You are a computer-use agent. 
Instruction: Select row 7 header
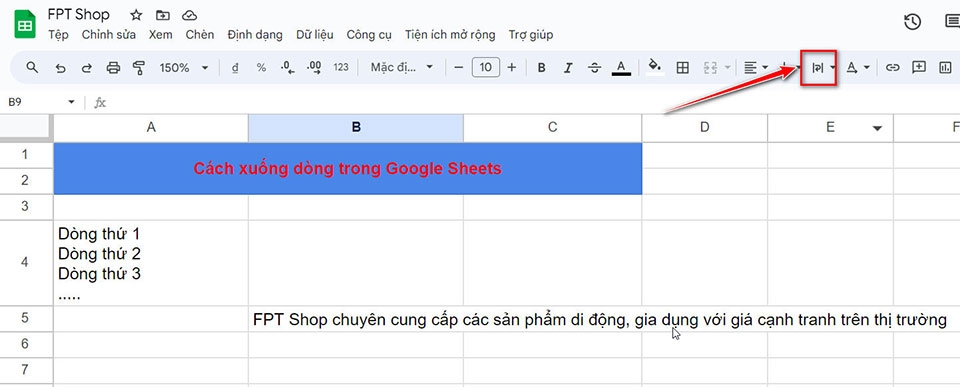click(x=26, y=370)
